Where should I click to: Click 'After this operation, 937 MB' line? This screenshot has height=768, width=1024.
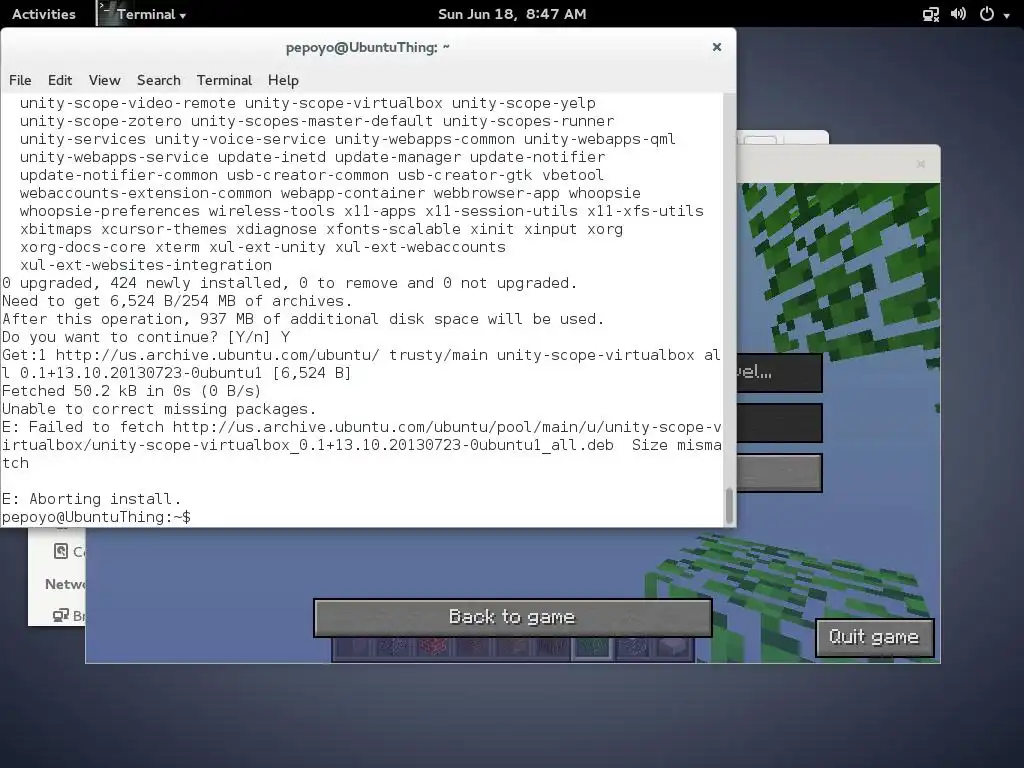click(303, 319)
